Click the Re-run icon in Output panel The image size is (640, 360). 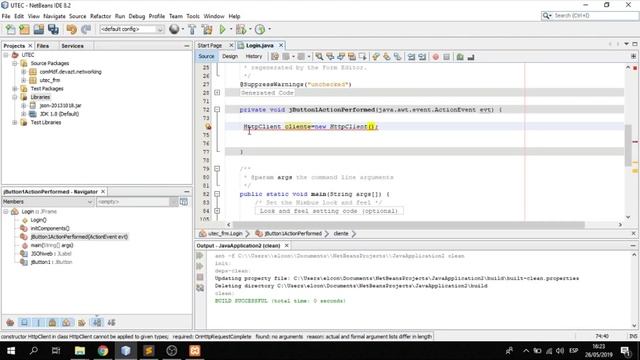coord(200,256)
